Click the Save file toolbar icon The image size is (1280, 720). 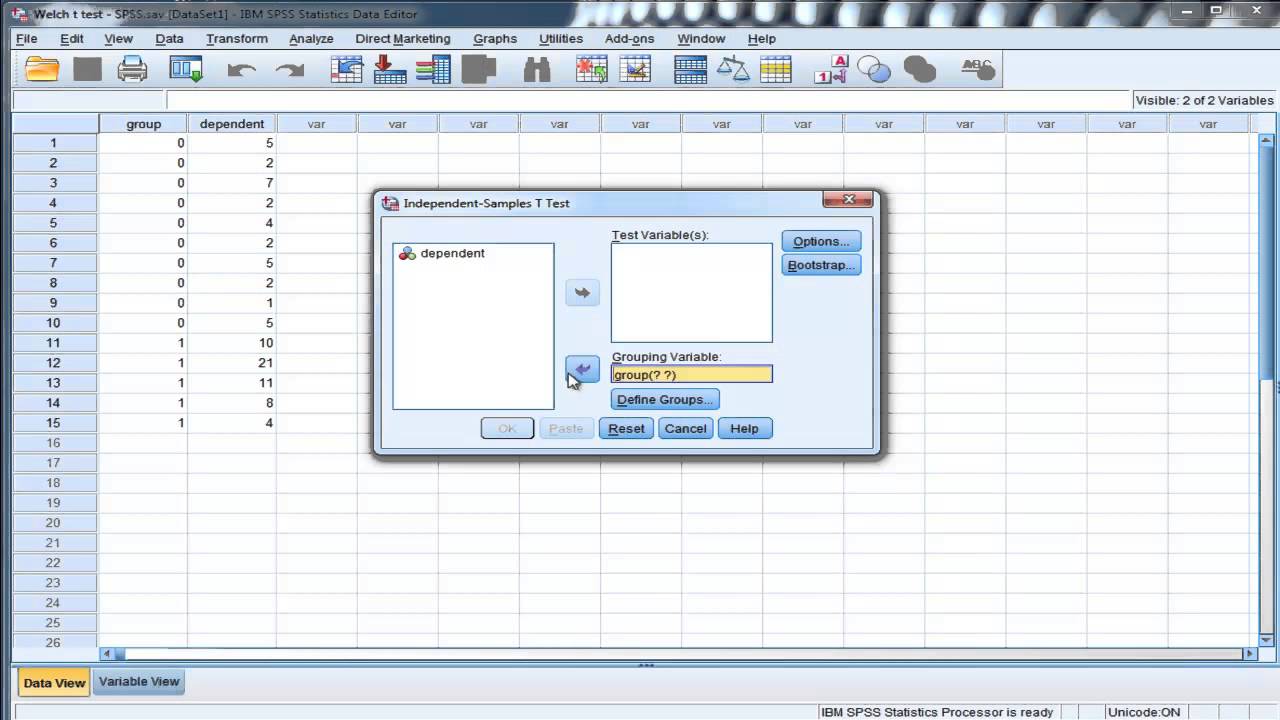[x=88, y=69]
